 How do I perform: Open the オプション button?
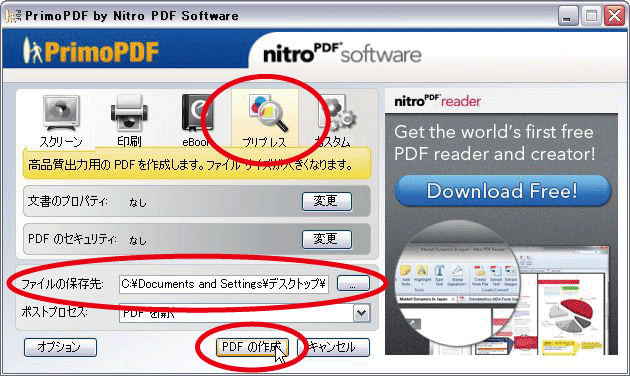click(x=60, y=347)
